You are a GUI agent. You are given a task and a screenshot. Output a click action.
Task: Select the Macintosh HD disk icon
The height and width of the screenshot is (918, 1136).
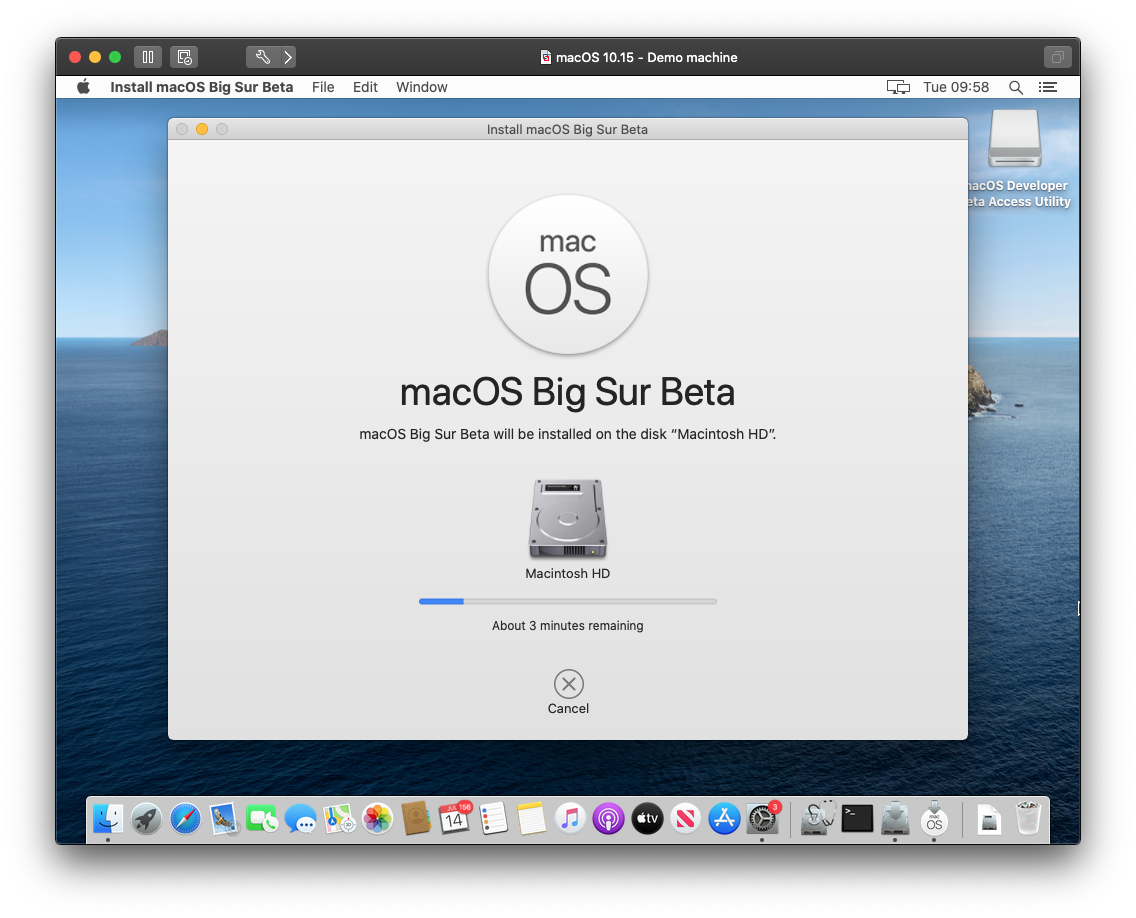tap(568, 519)
